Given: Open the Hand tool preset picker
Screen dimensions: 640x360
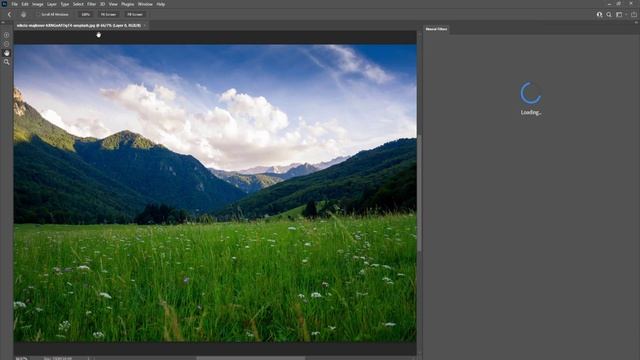Looking at the screenshot, I should click(24, 14).
